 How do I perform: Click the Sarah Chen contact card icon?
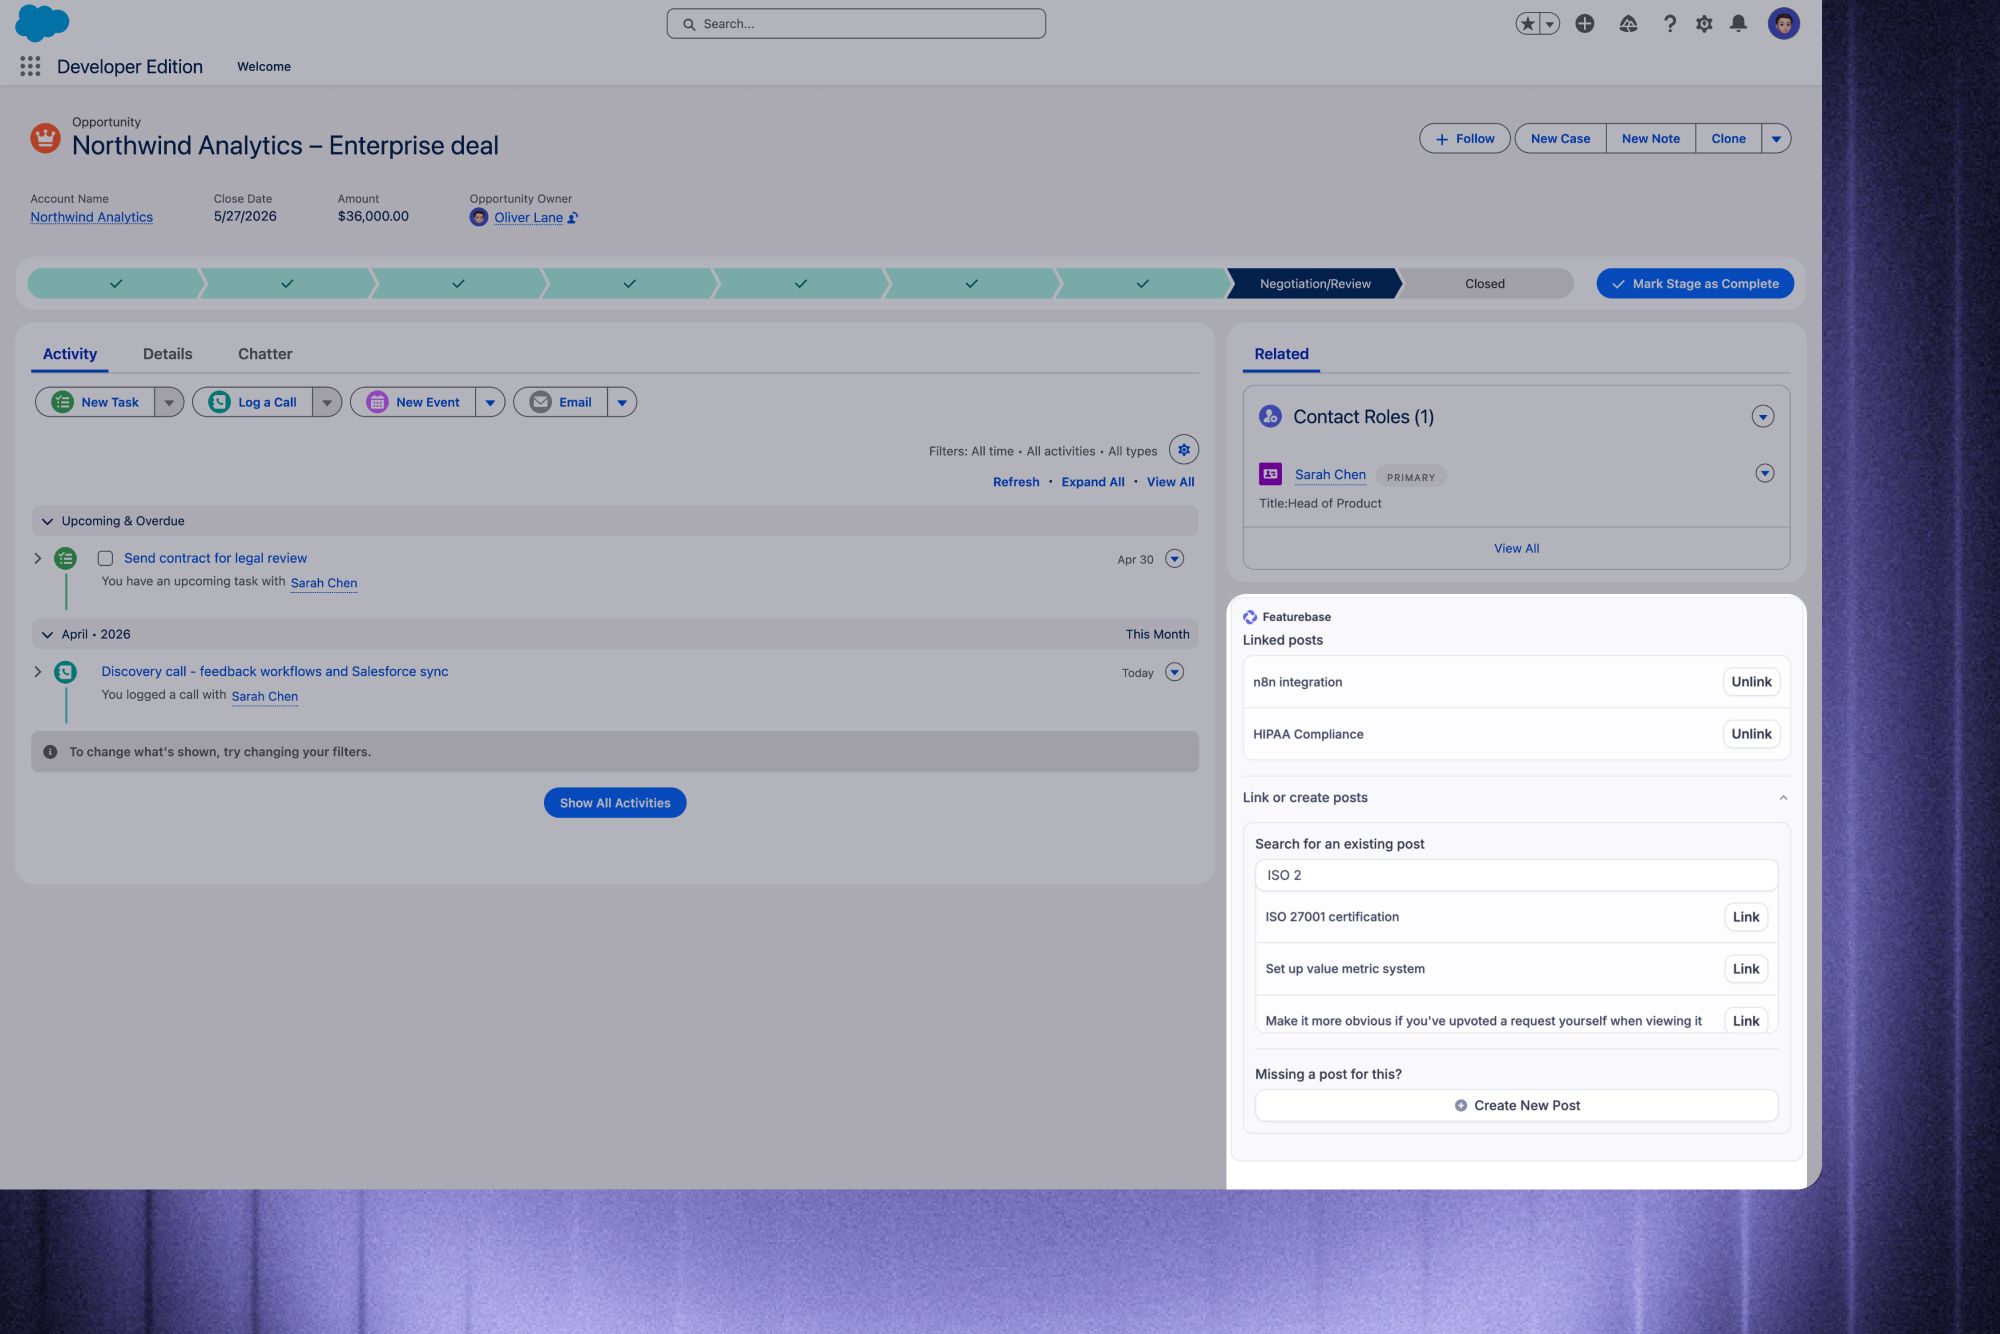[x=1270, y=474]
